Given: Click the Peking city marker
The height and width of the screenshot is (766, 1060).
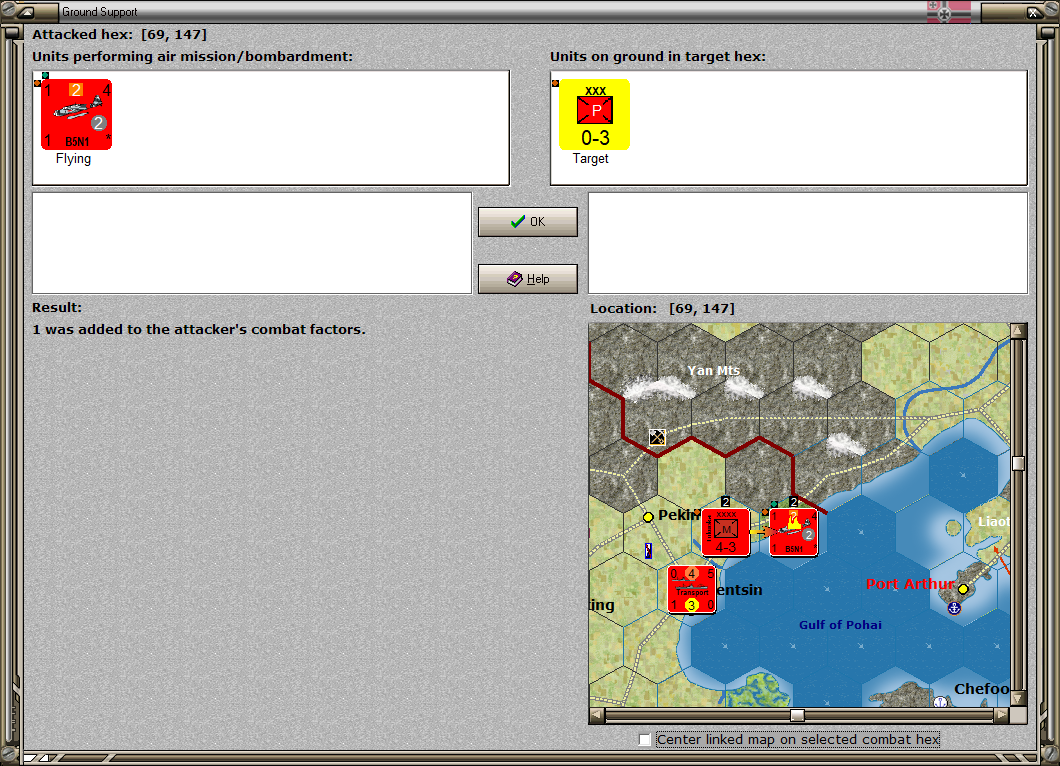Looking at the screenshot, I should (648, 517).
